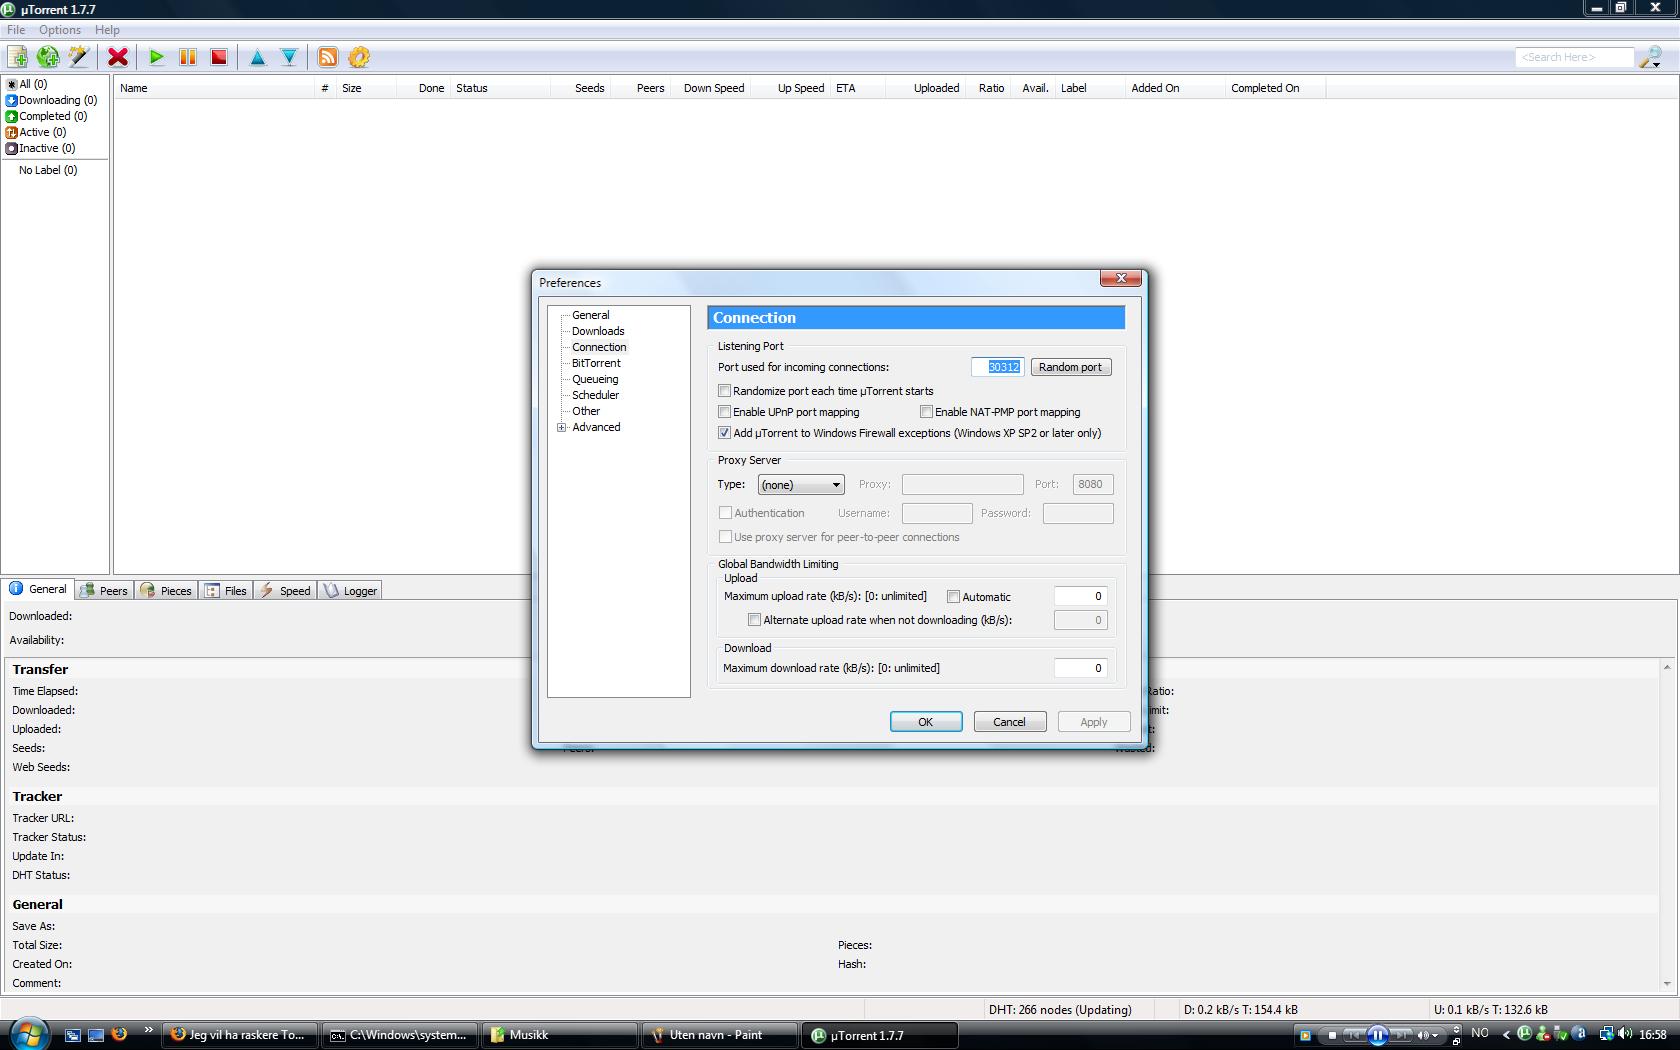Sort by the Name column header
The image size is (1680, 1050).
pos(213,88)
